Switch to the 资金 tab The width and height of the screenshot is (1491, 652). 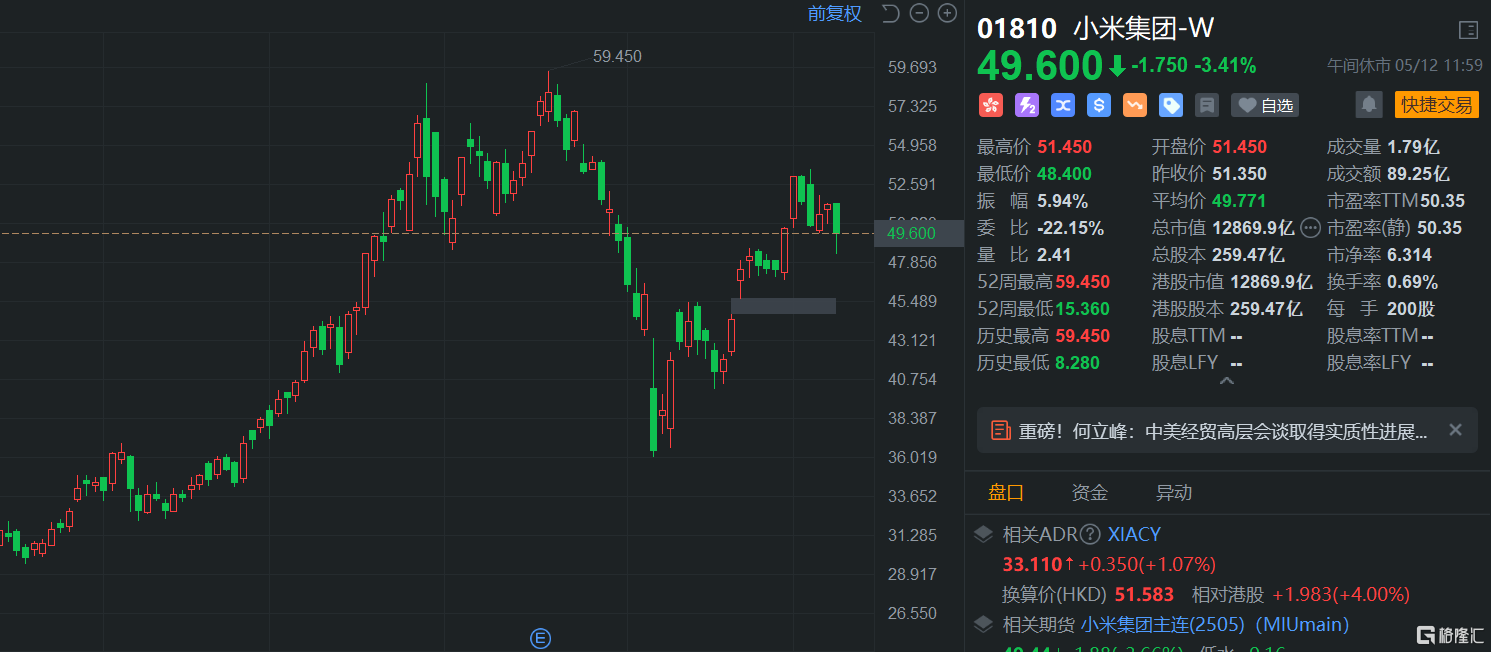1090,492
